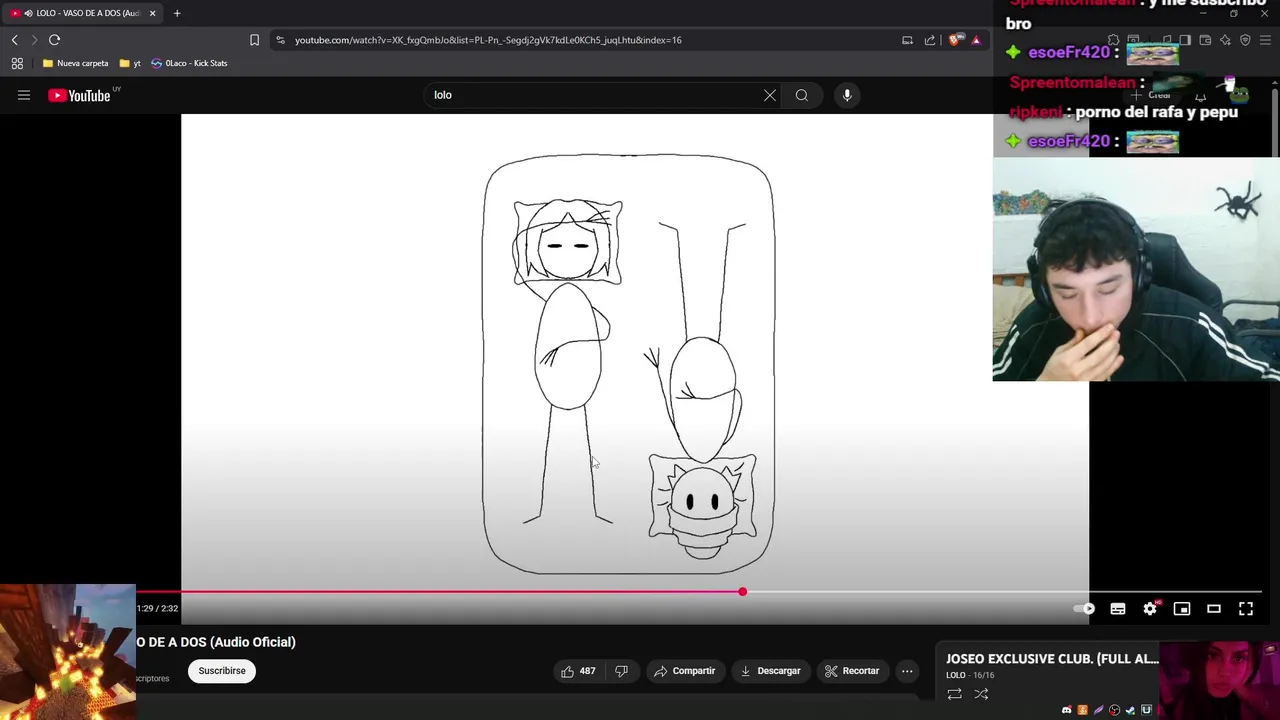1280x720 pixels.
Task: Bookmark this page
Action: [x=254, y=40]
